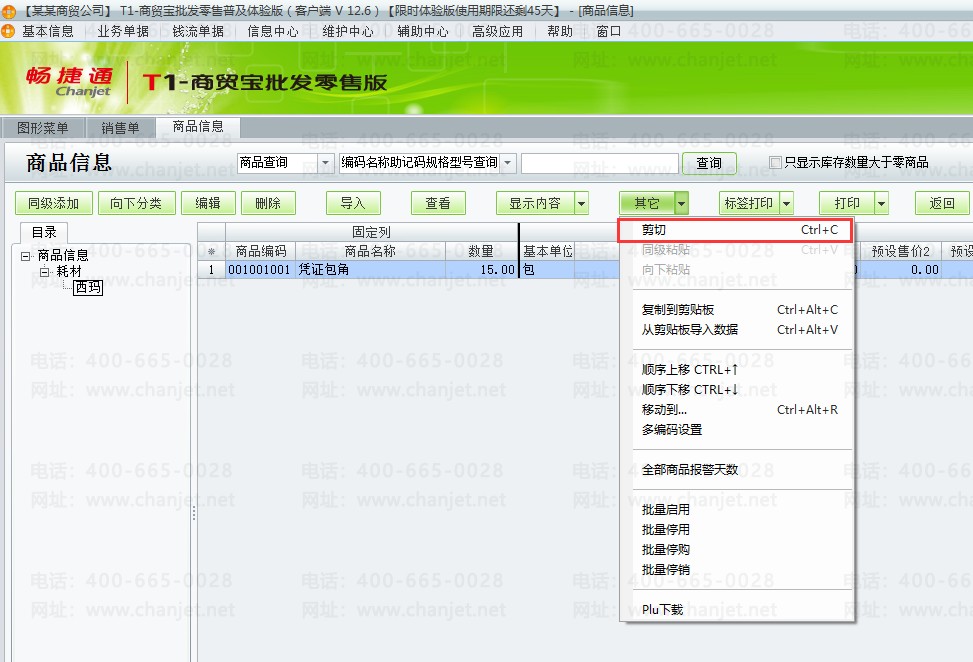Expand the 显示内容 dropdown arrow
This screenshot has width=973, height=662.
(x=581, y=204)
